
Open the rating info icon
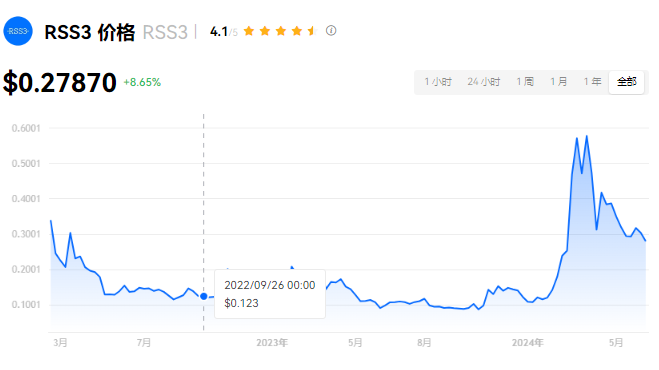pos(331,31)
